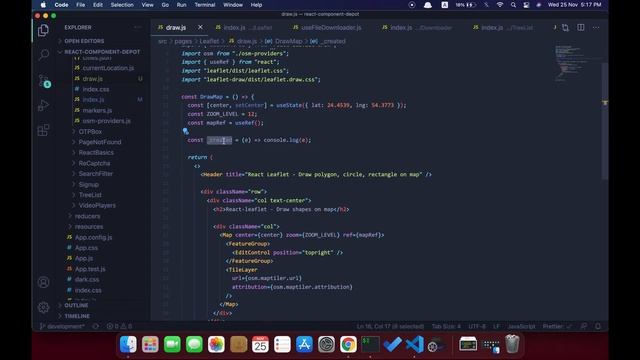Open editor more actions ellipsis
Viewport: 640px width, 360px height.
596,27
